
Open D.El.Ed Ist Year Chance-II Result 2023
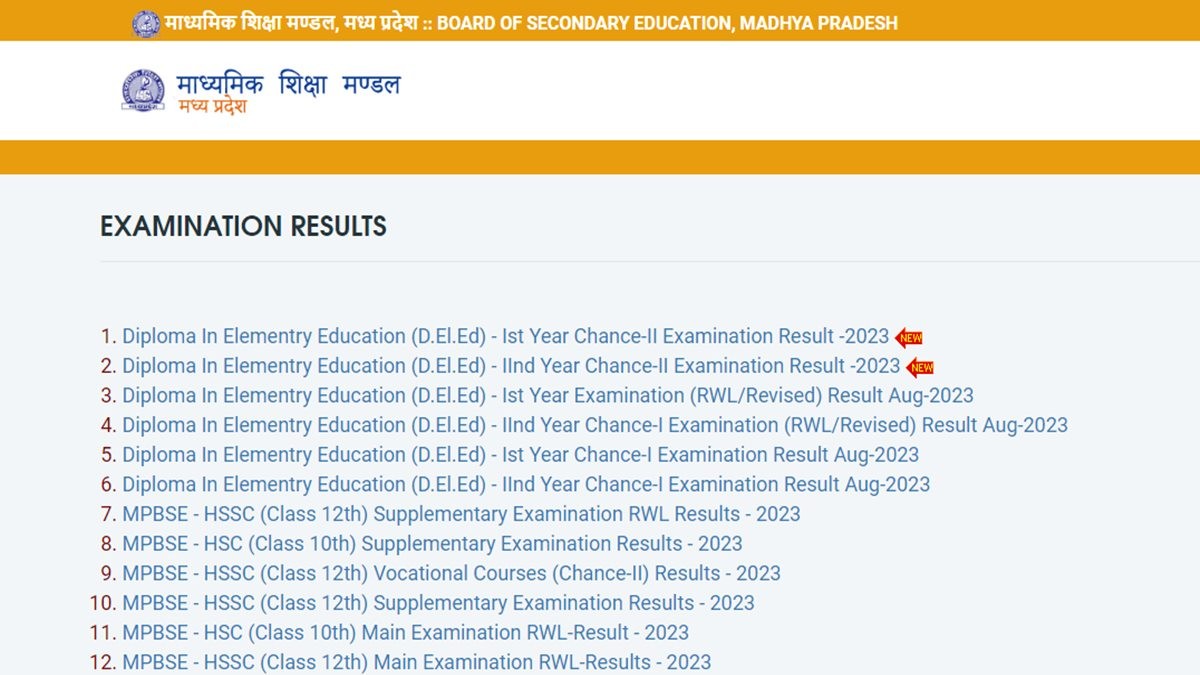click(x=505, y=336)
